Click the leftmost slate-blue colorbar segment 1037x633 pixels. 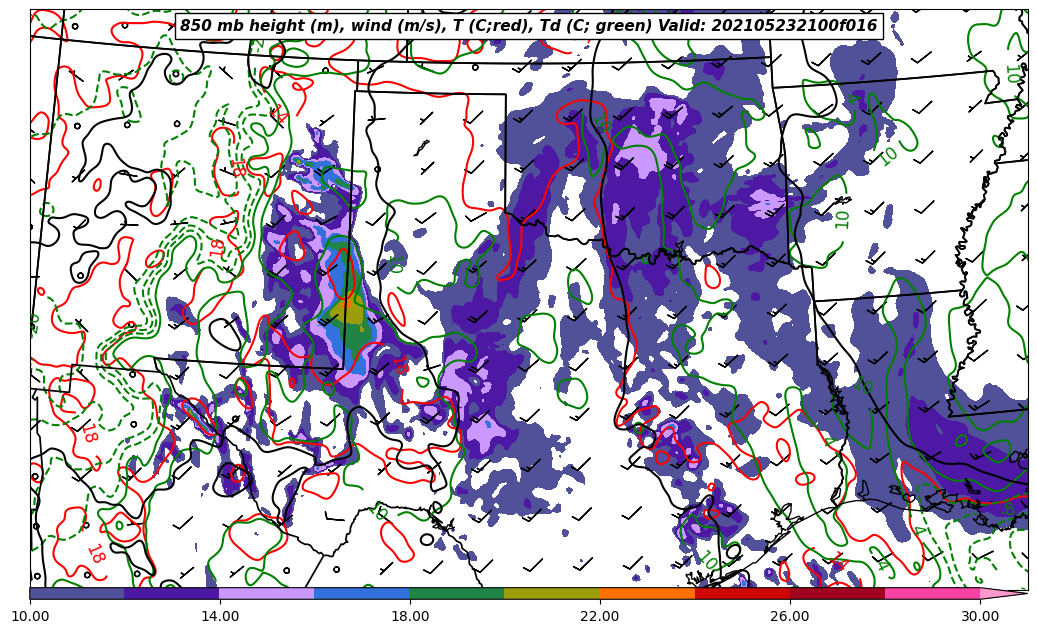[77, 593]
